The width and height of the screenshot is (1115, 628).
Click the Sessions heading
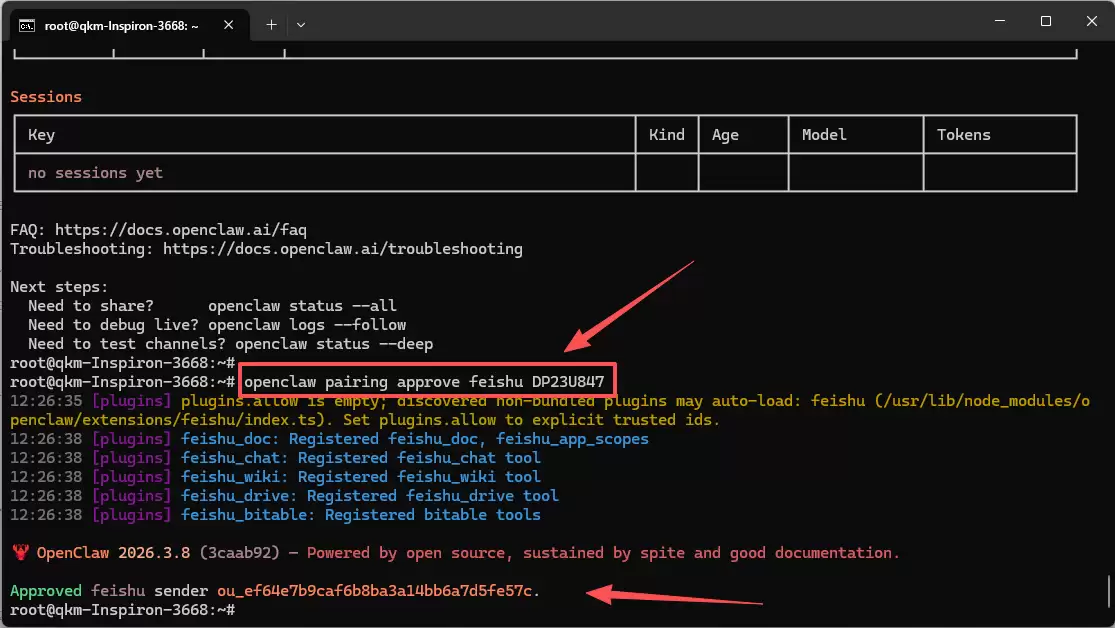[46, 97]
